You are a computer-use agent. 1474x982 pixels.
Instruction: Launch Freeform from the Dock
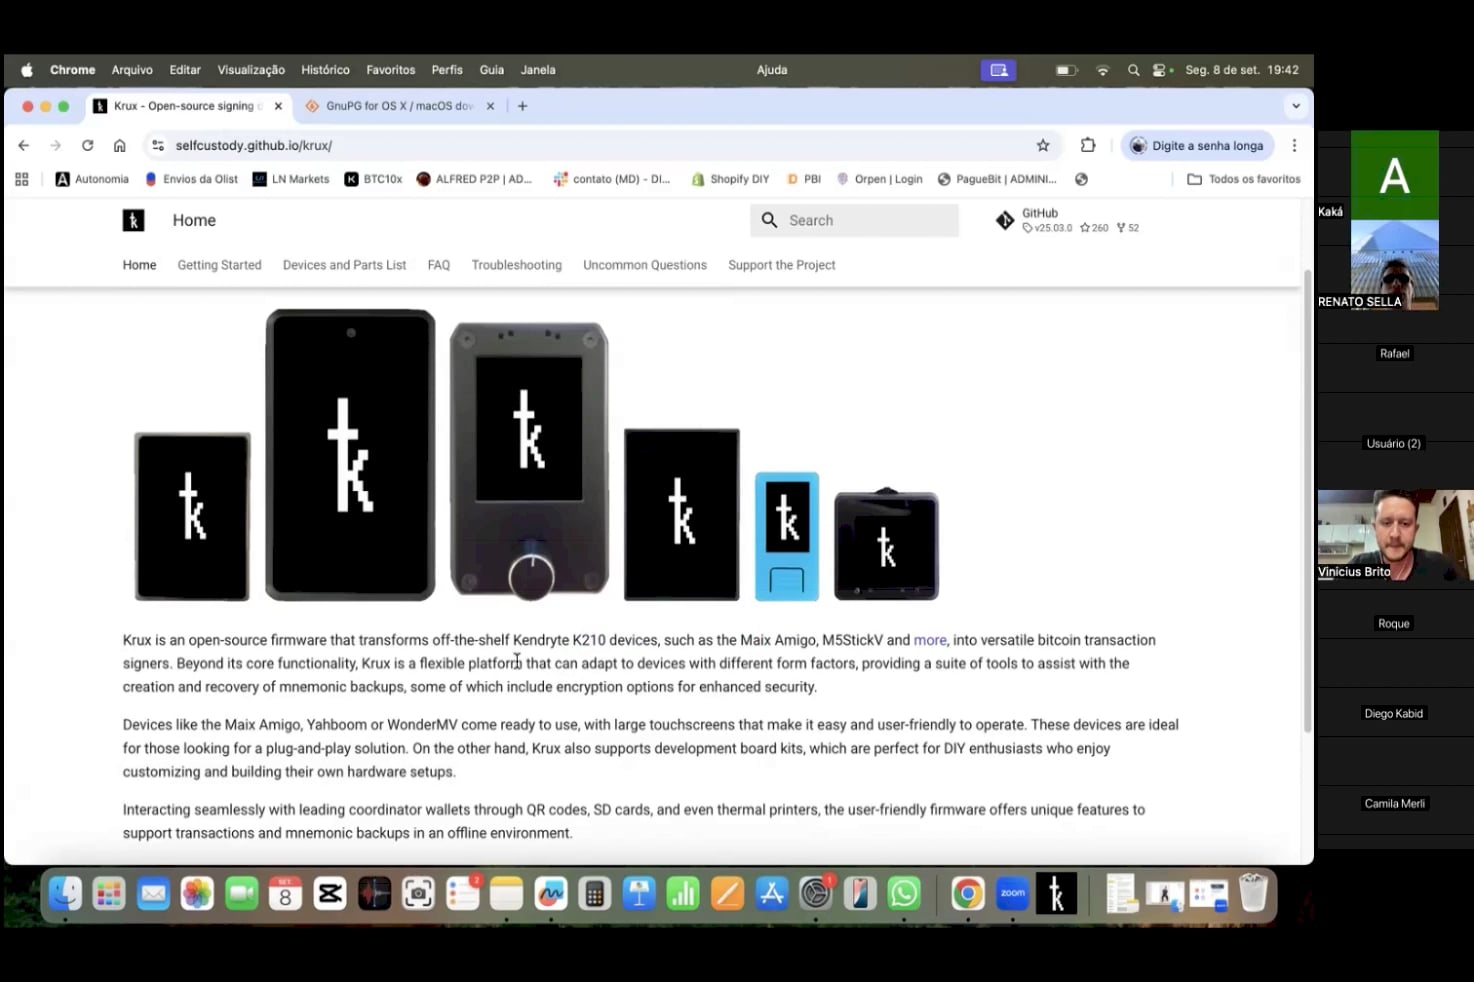[x=550, y=893]
